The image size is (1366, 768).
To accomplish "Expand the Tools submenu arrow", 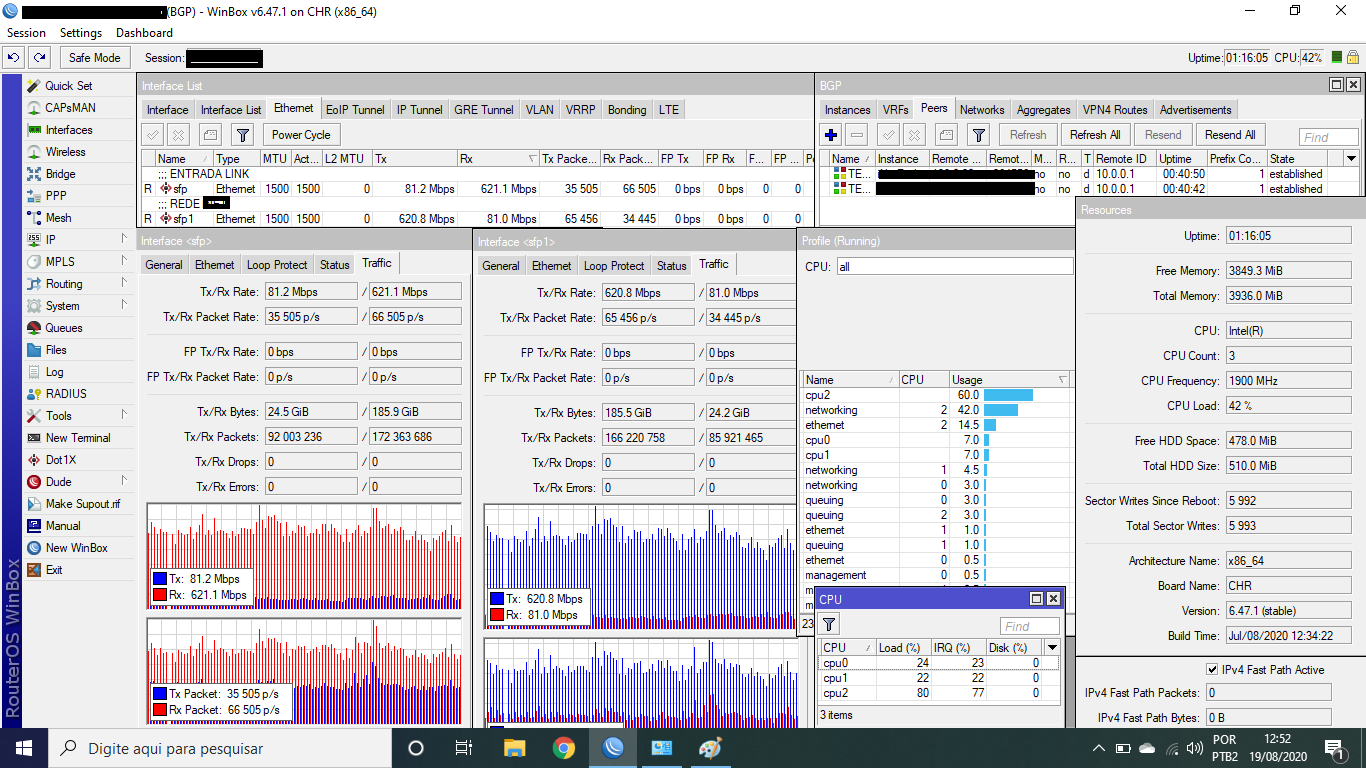I will [124, 415].
